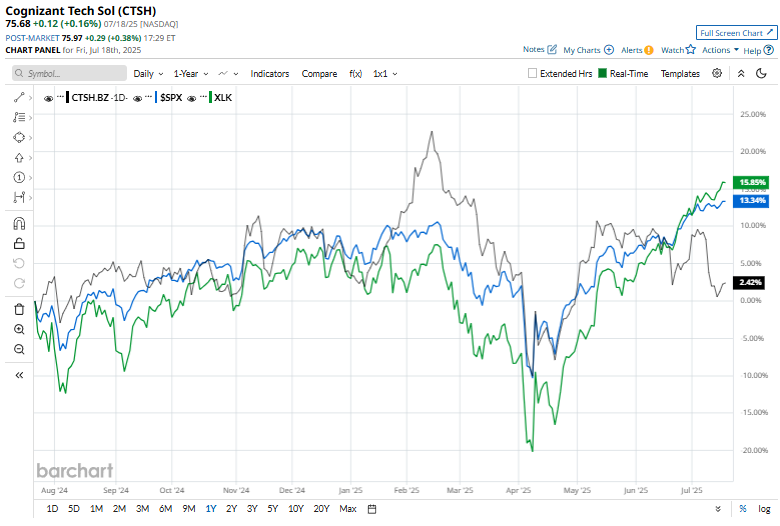Enable the Extended Hrs checkbox
The image size is (780, 526).
[532, 73]
